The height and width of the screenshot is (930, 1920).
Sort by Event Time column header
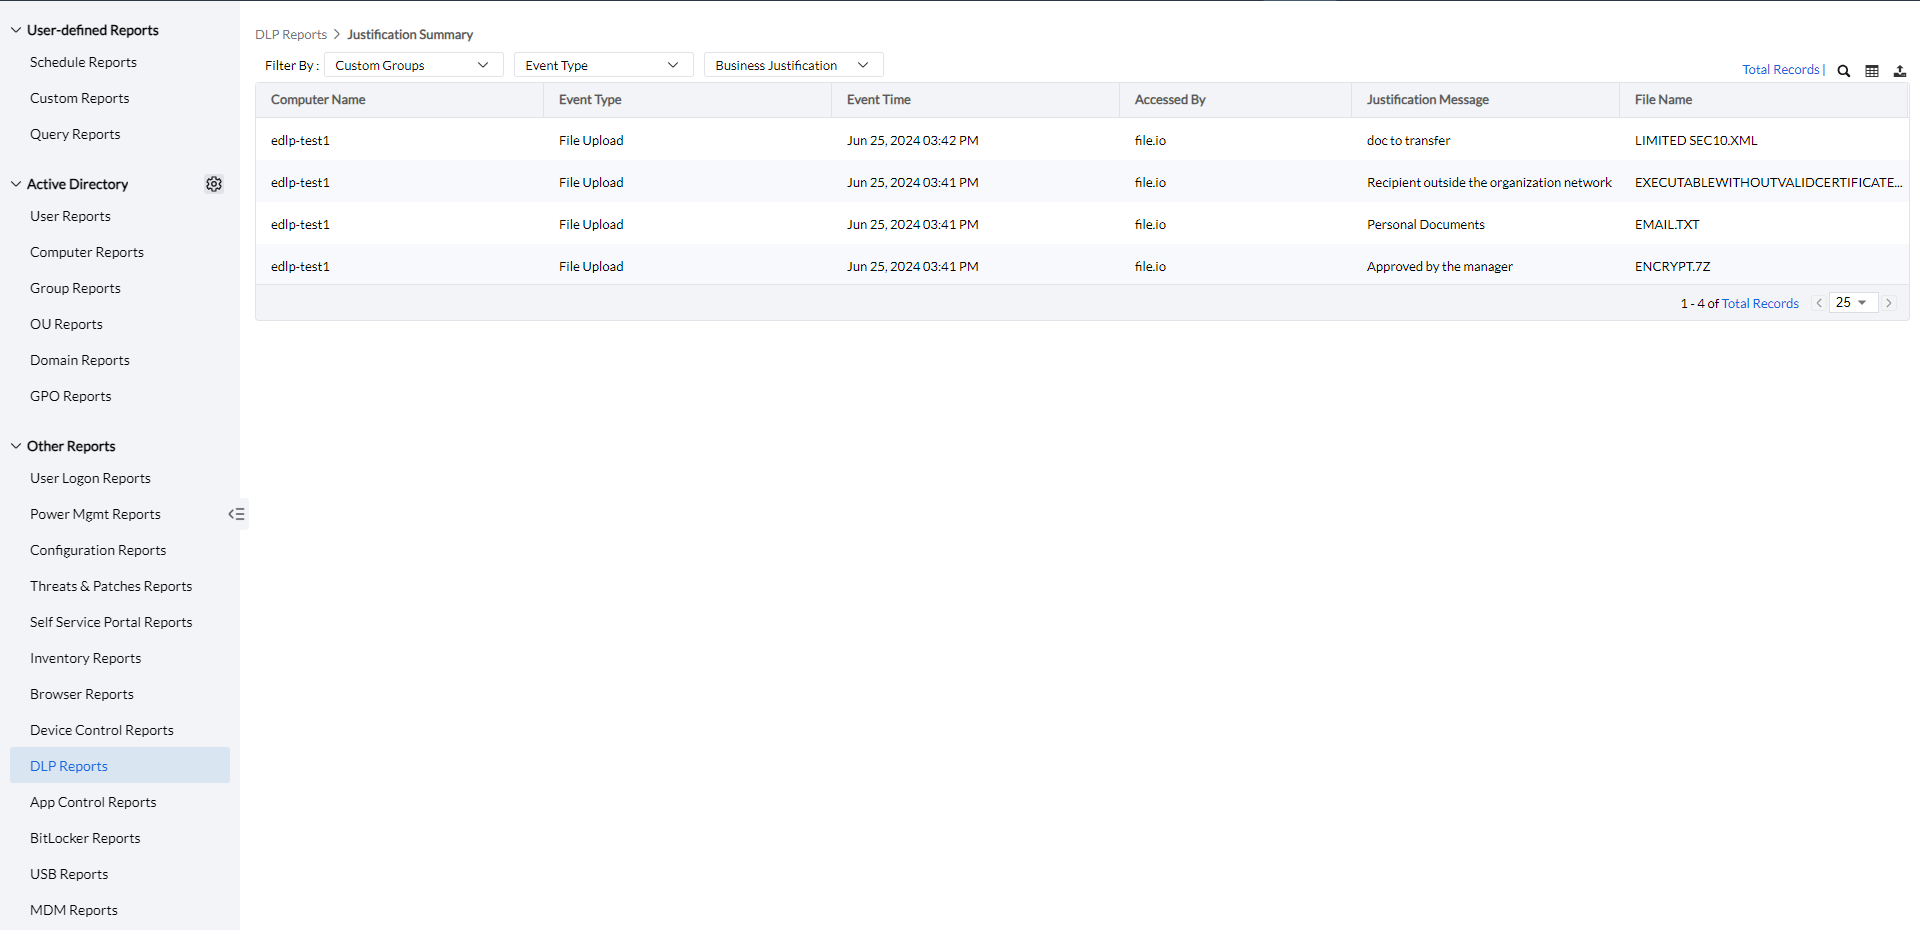pyautogui.click(x=879, y=100)
